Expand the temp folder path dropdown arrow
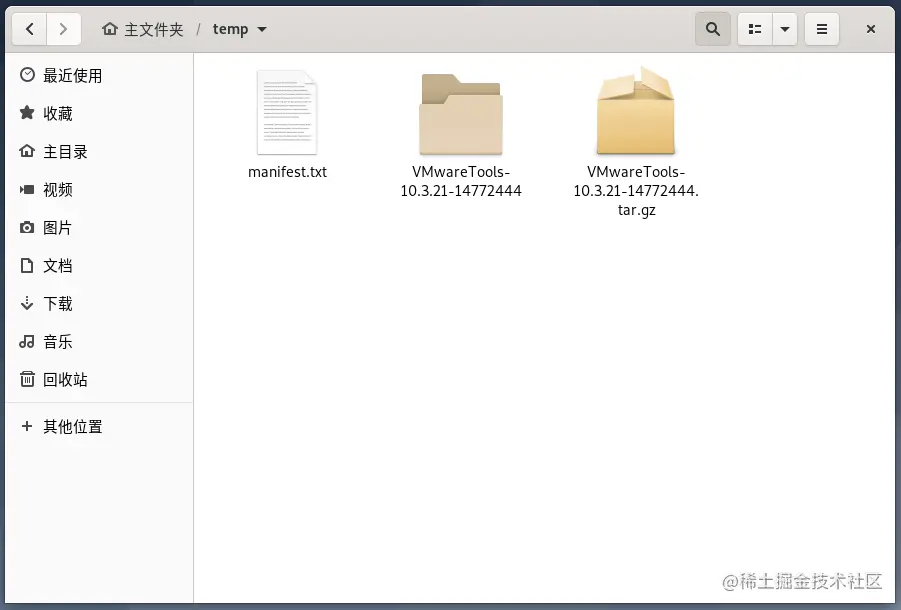Viewport: 901px width, 610px height. [262, 29]
